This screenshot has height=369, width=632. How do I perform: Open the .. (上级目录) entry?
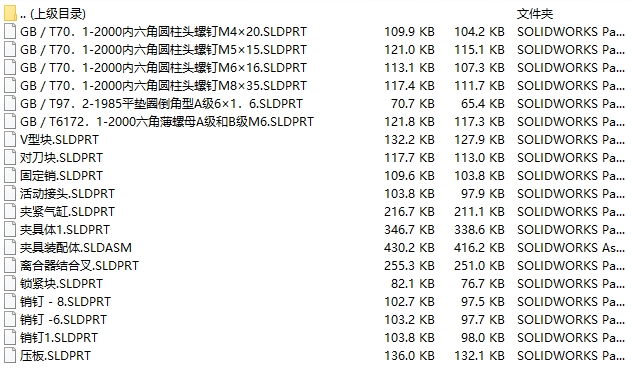pyautogui.click(x=53, y=14)
